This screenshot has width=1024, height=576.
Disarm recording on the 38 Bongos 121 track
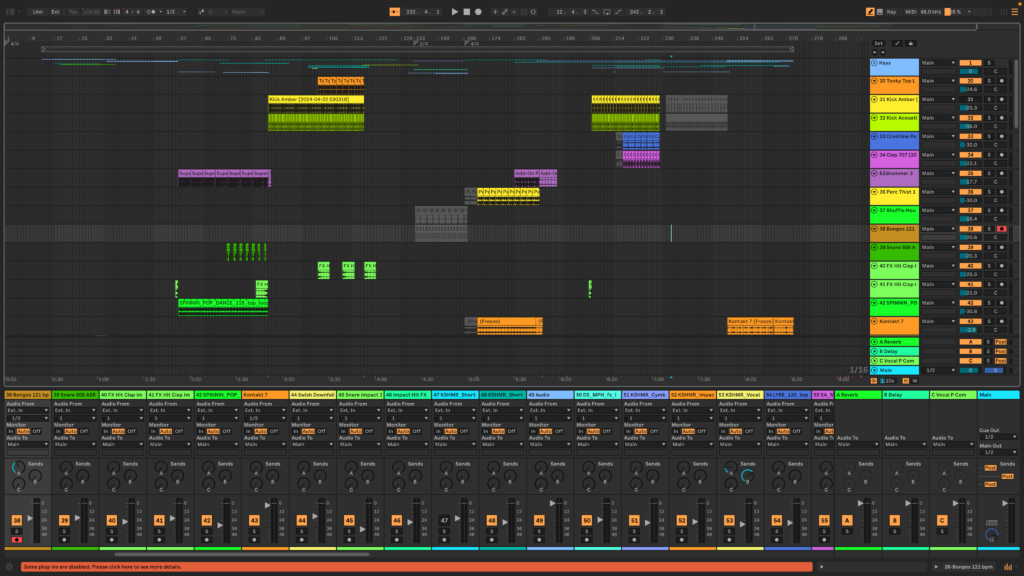pos(1001,229)
